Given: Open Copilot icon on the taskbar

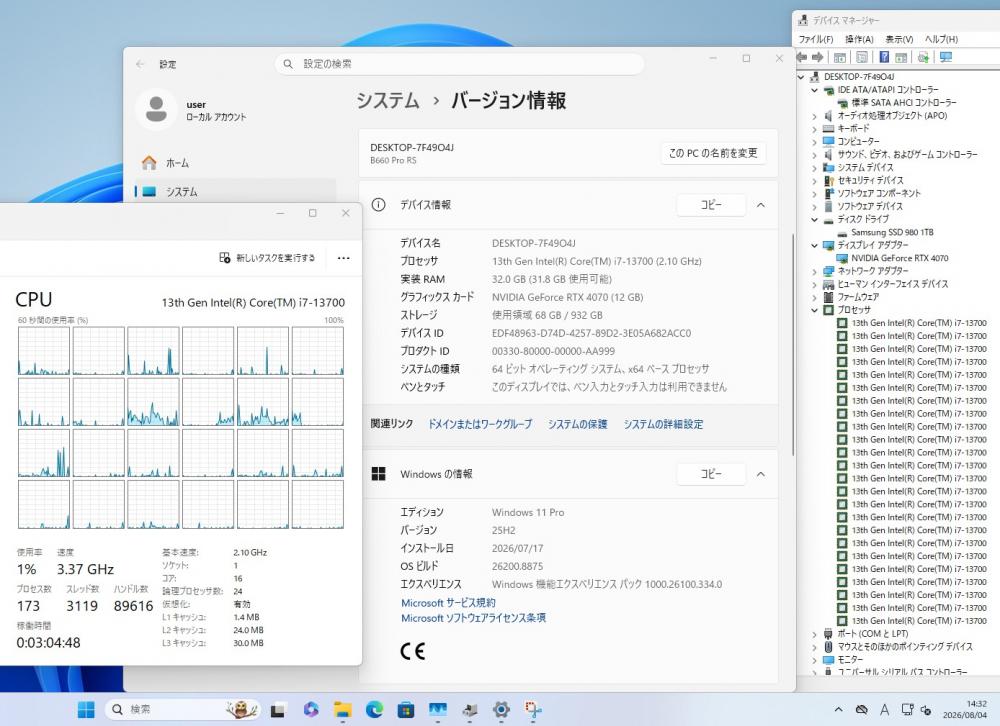Looking at the screenshot, I should [311, 709].
